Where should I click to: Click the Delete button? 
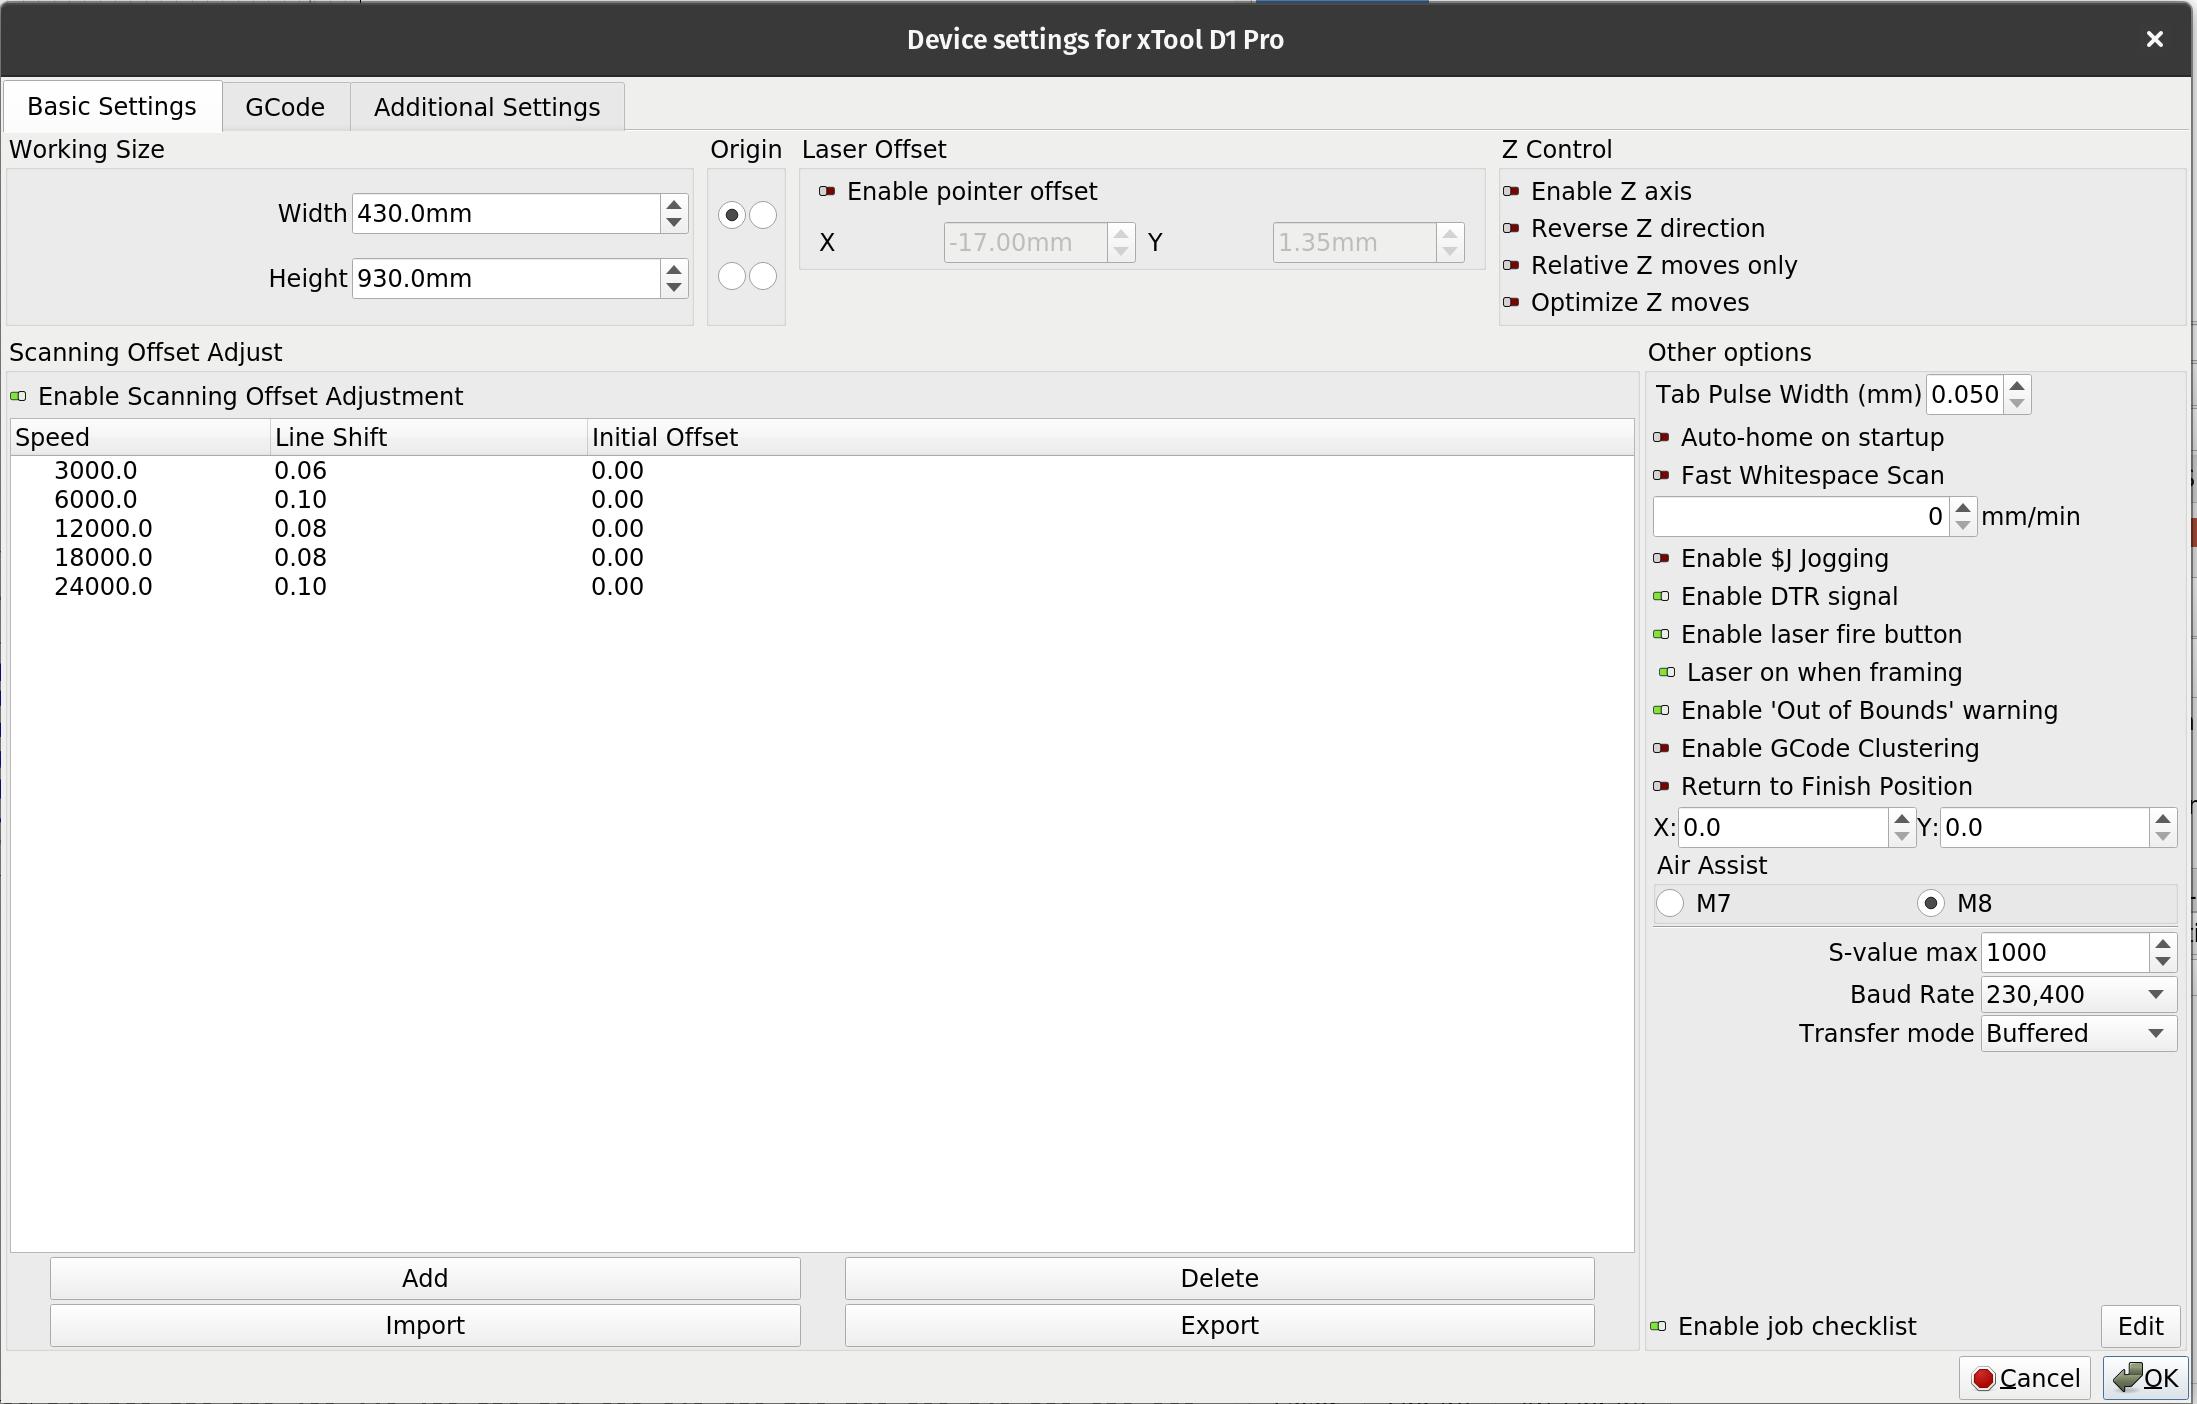point(1219,1279)
